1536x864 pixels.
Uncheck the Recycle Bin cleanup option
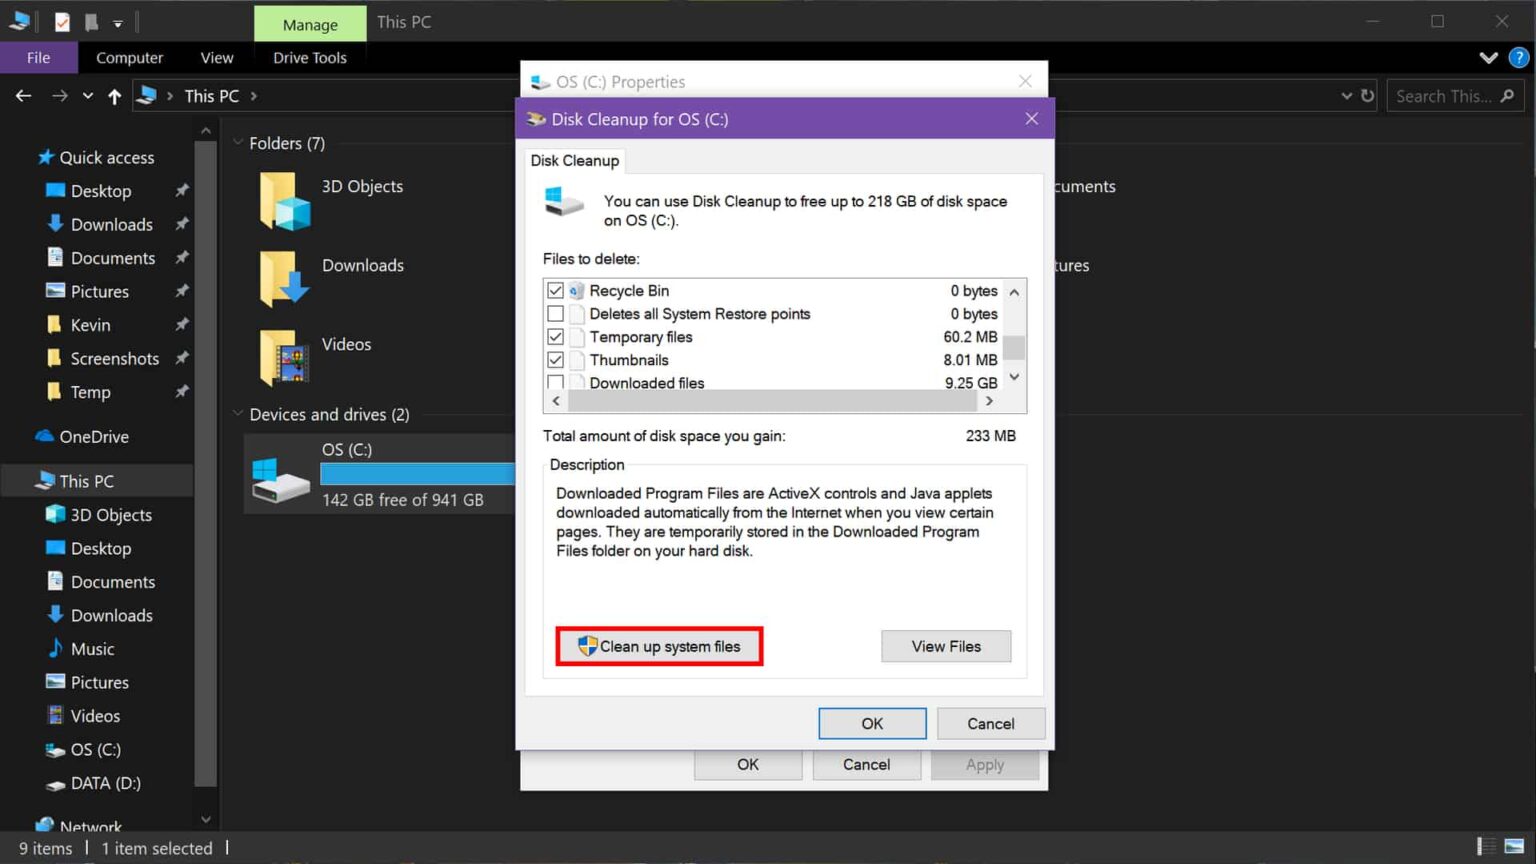click(556, 290)
